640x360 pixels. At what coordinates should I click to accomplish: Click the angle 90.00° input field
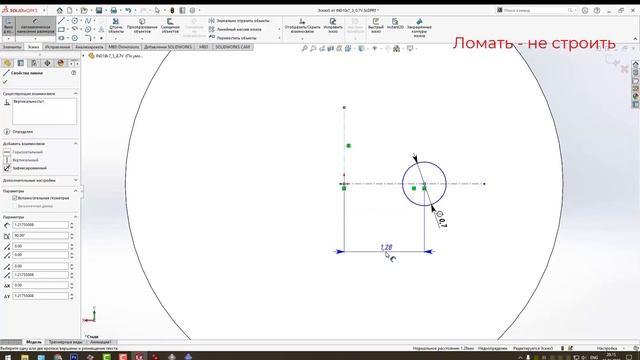click(40, 236)
